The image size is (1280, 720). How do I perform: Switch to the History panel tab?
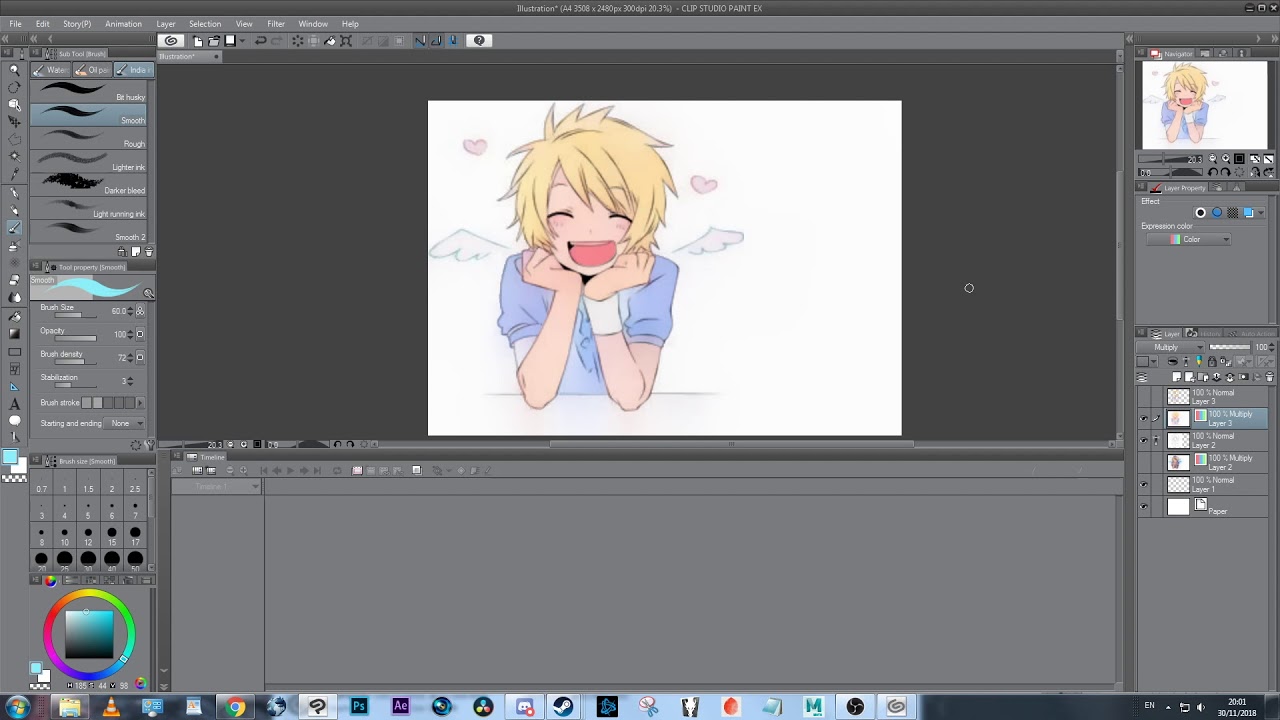(x=1203, y=333)
